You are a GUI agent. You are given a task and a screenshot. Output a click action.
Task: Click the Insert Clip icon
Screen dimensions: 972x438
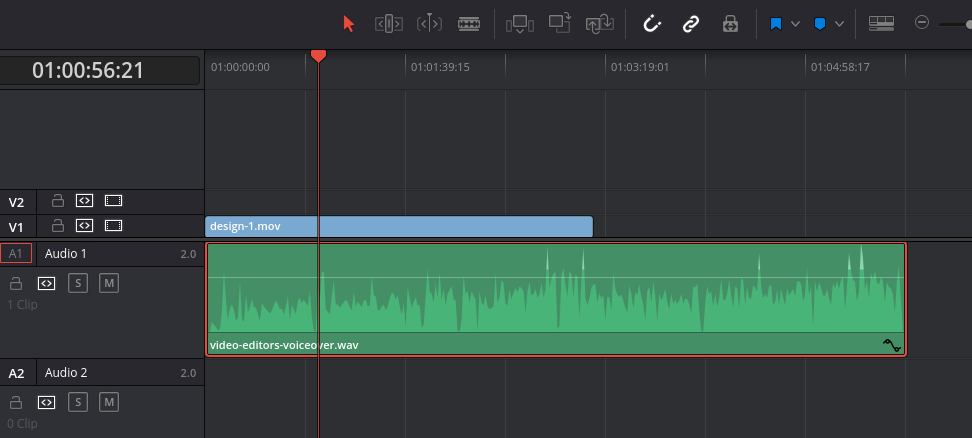[x=519, y=24]
